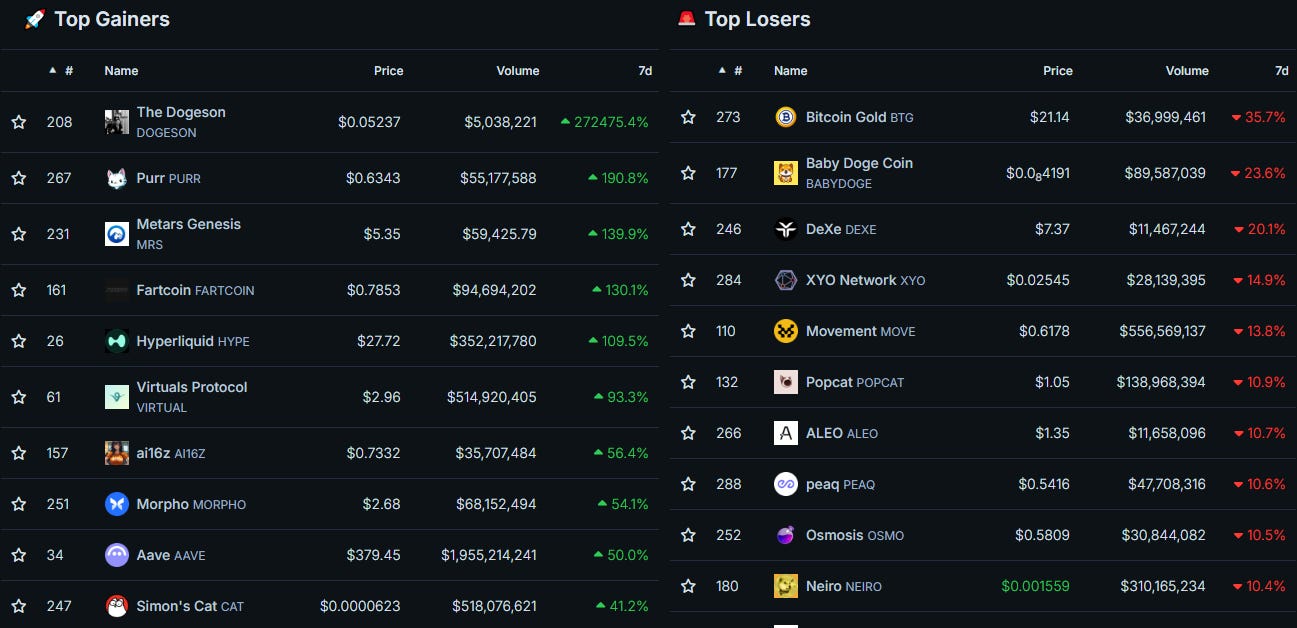Open the Bitcoin Gold BTG page
Screen dimensions: 1297x628
pyautogui.click(x=860, y=117)
